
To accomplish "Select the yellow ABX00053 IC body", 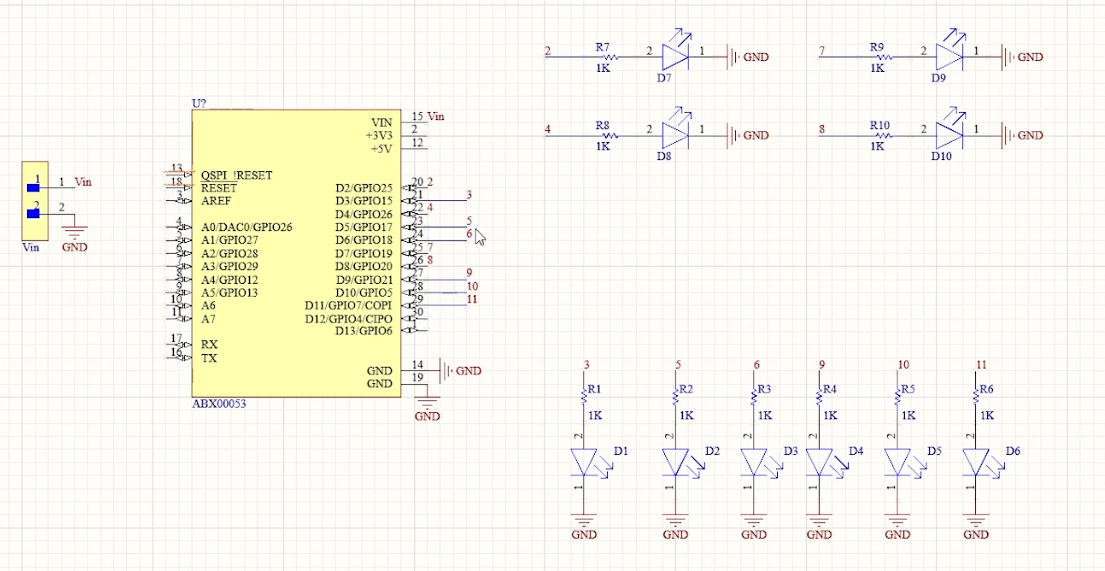I will tap(296, 253).
